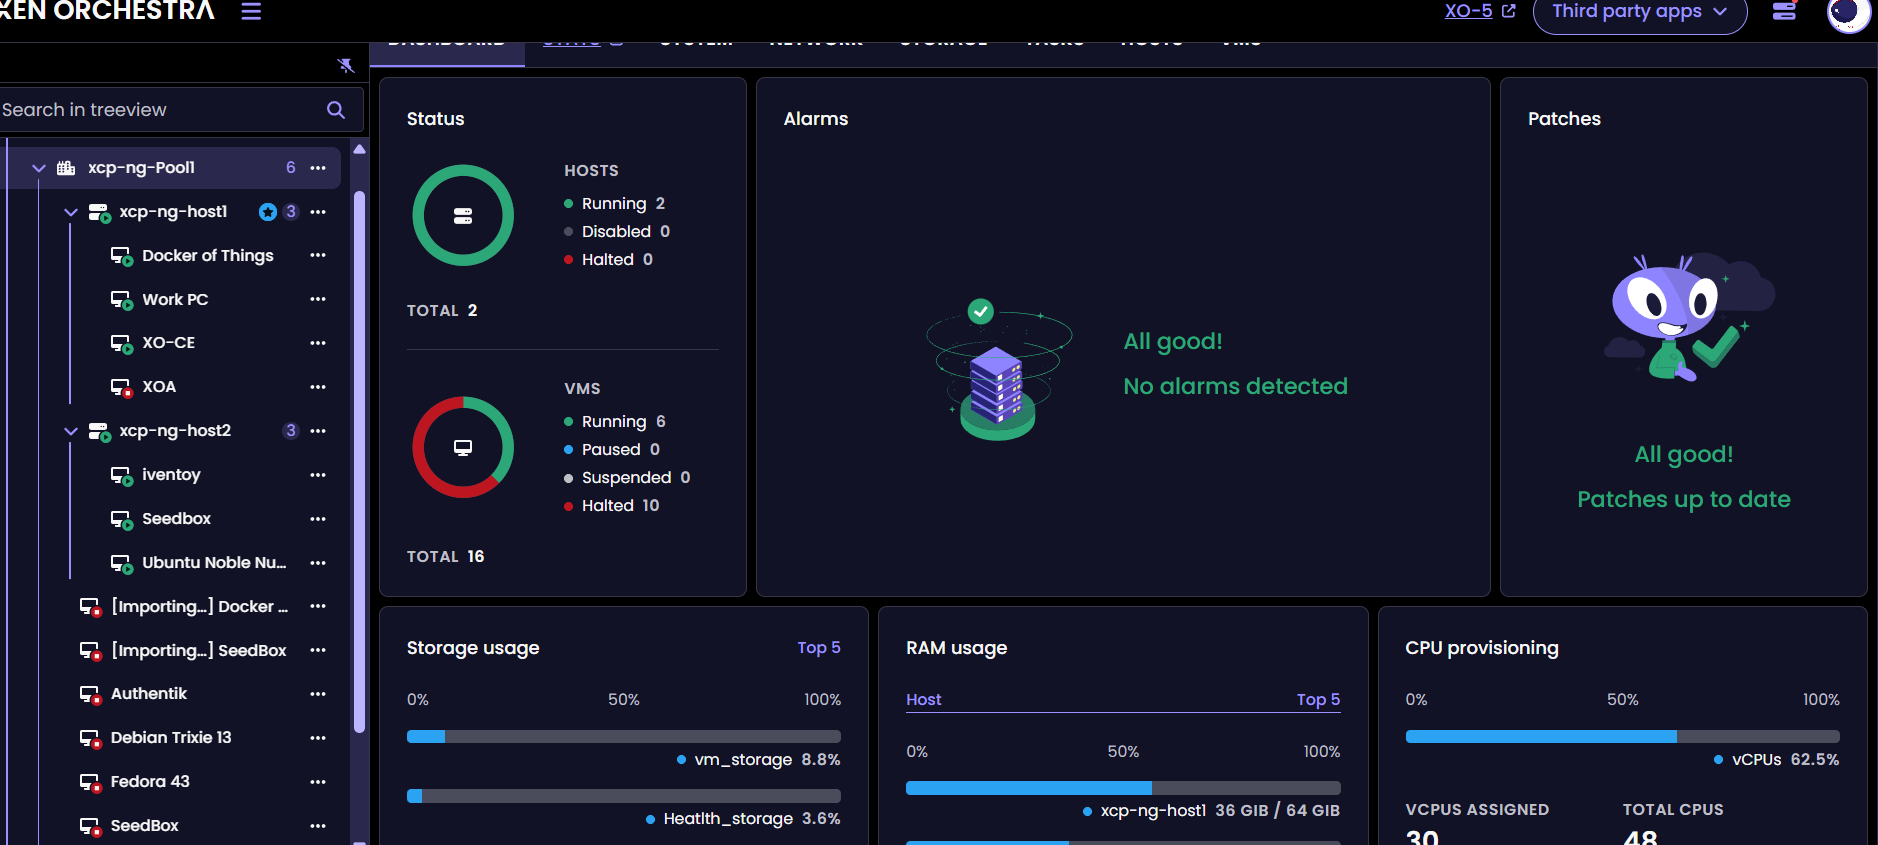Collapse the xcp-ng-host2 chevron
This screenshot has width=1878, height=845.
pos(71,431)
